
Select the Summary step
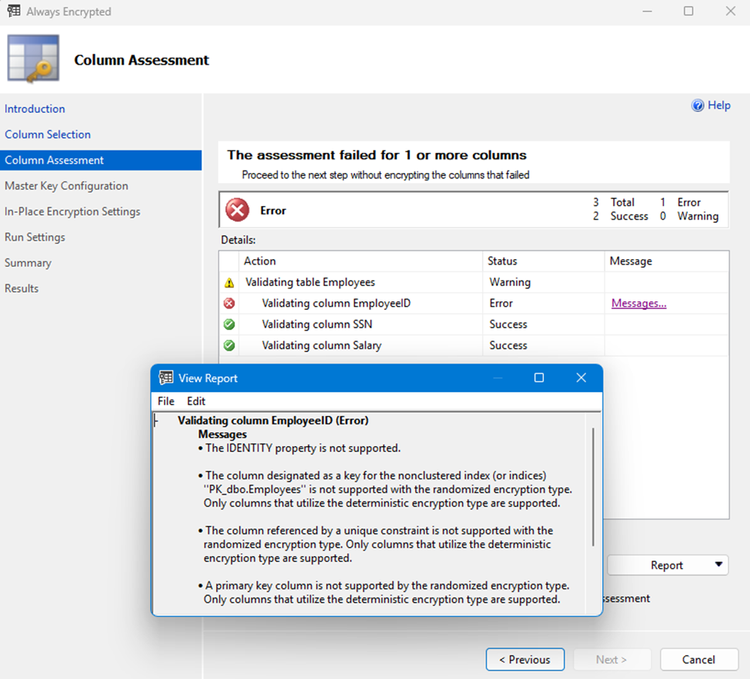click(x=28, y=263)
